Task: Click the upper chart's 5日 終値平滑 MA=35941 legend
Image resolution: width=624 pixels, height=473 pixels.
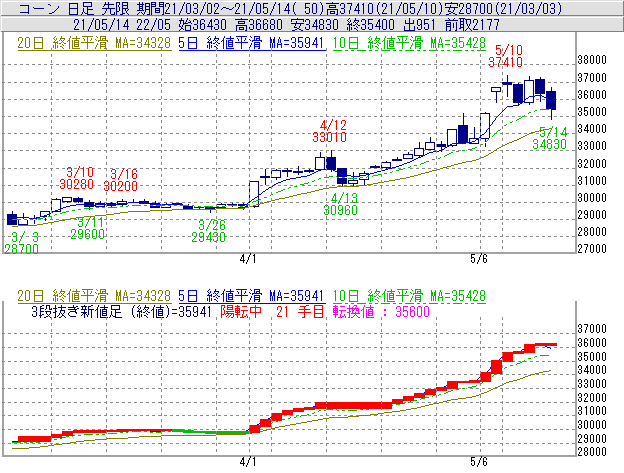Action: coord(252,43)
